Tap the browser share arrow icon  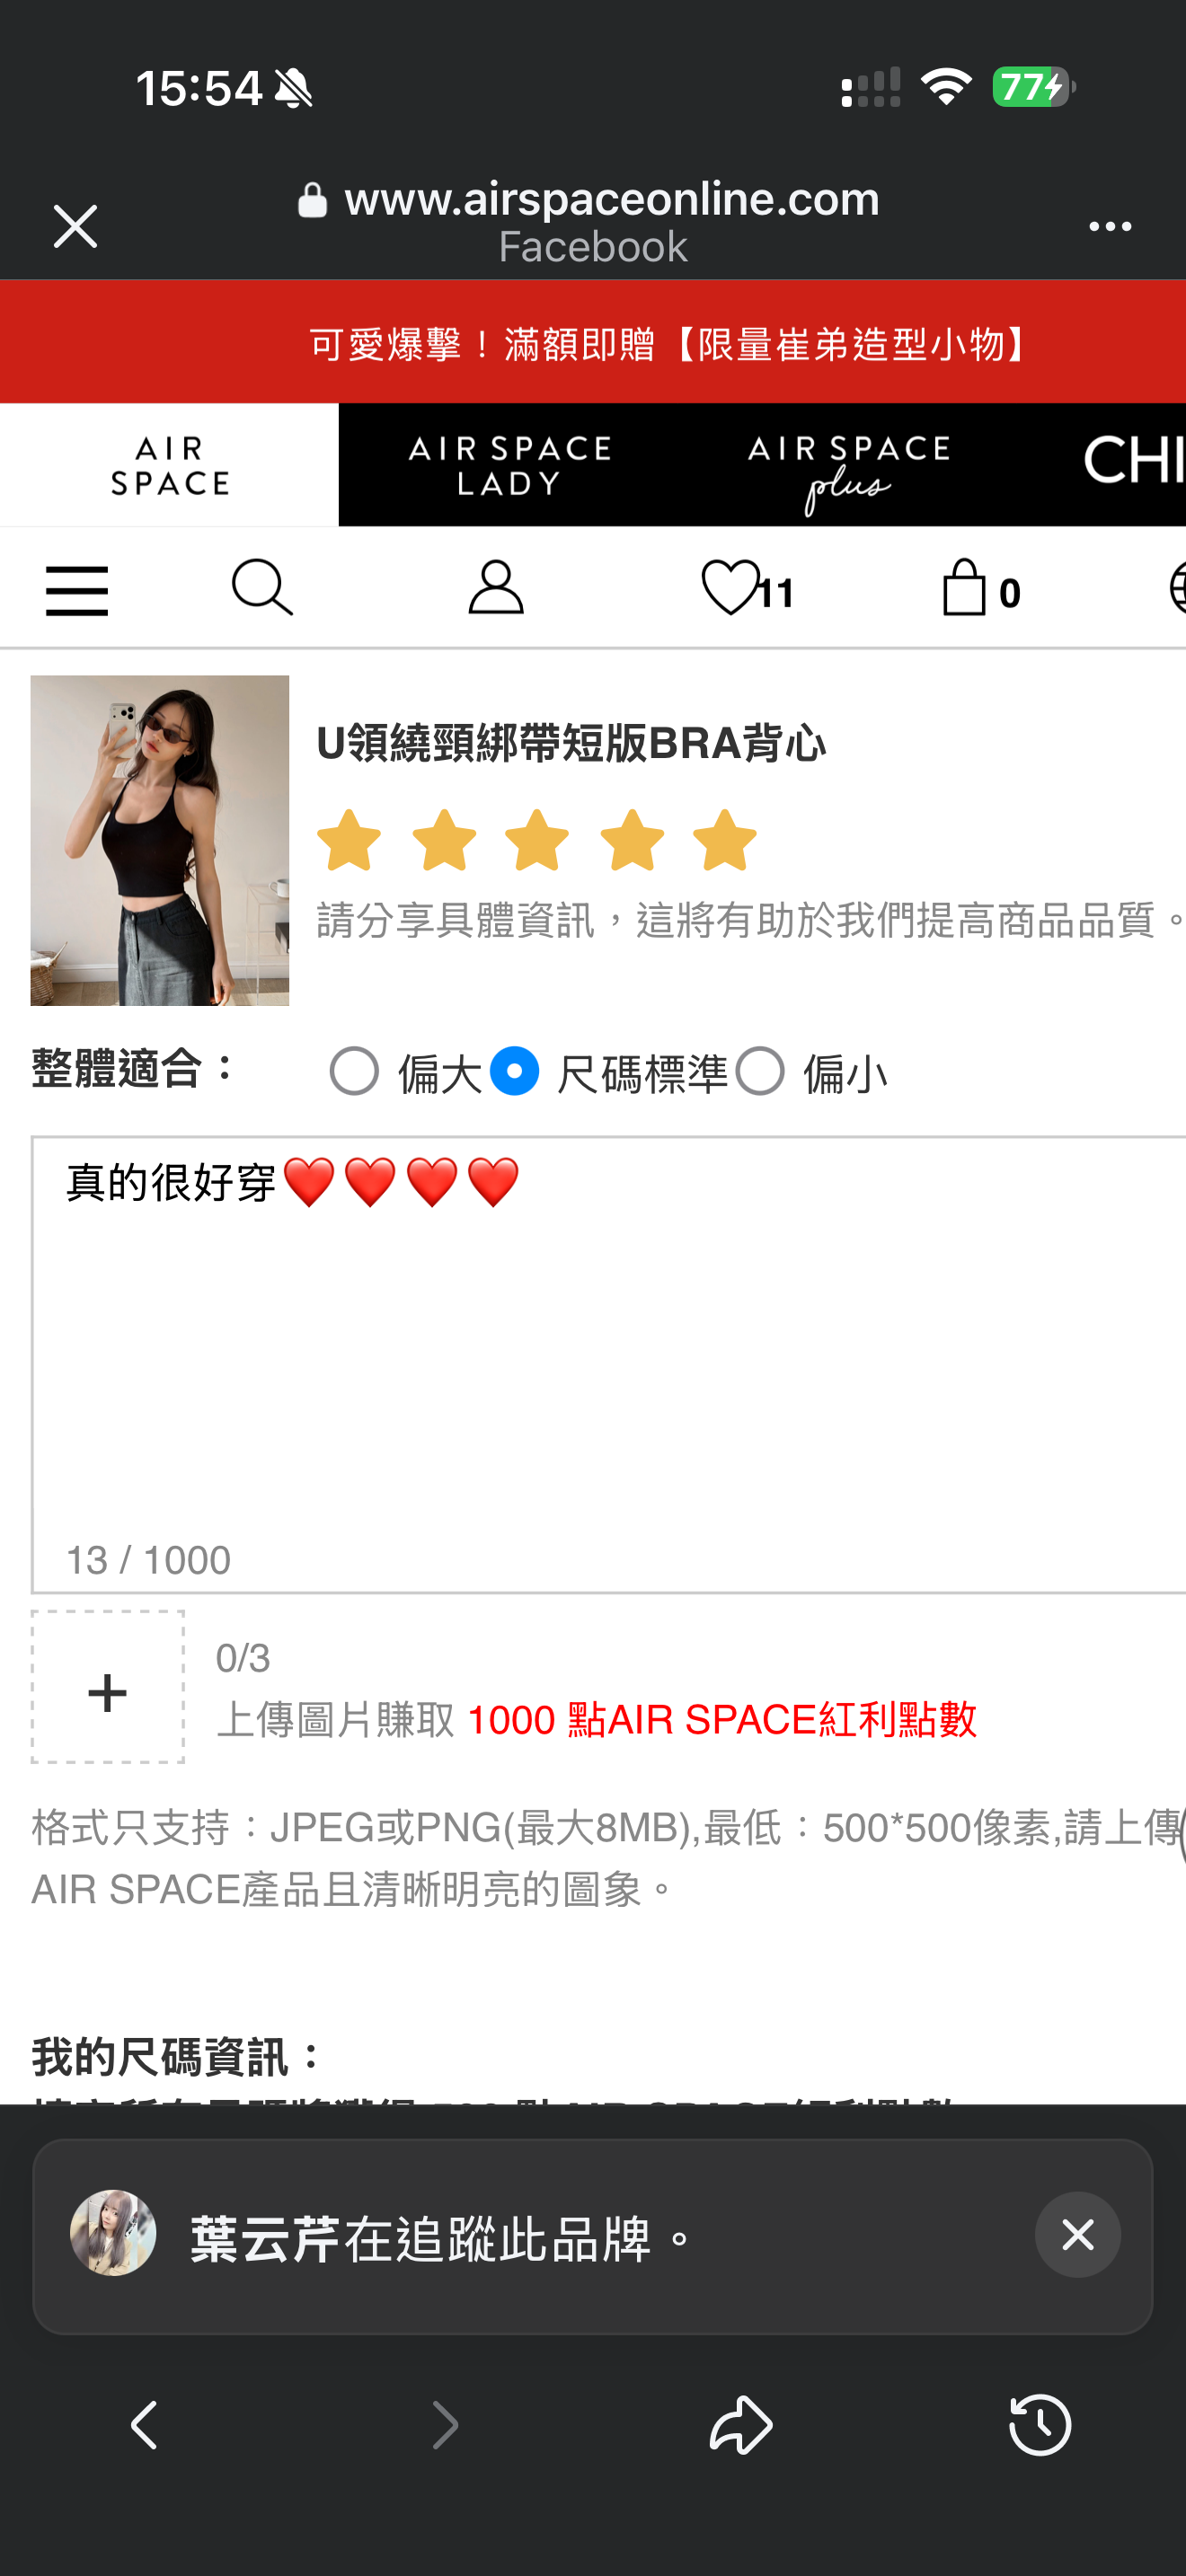tap(741, 2425)
